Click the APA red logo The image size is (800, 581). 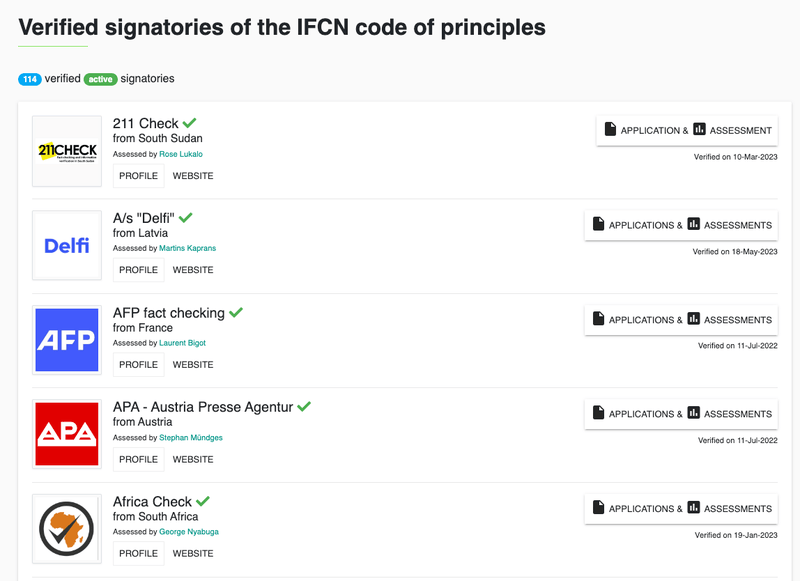[67, 434]
